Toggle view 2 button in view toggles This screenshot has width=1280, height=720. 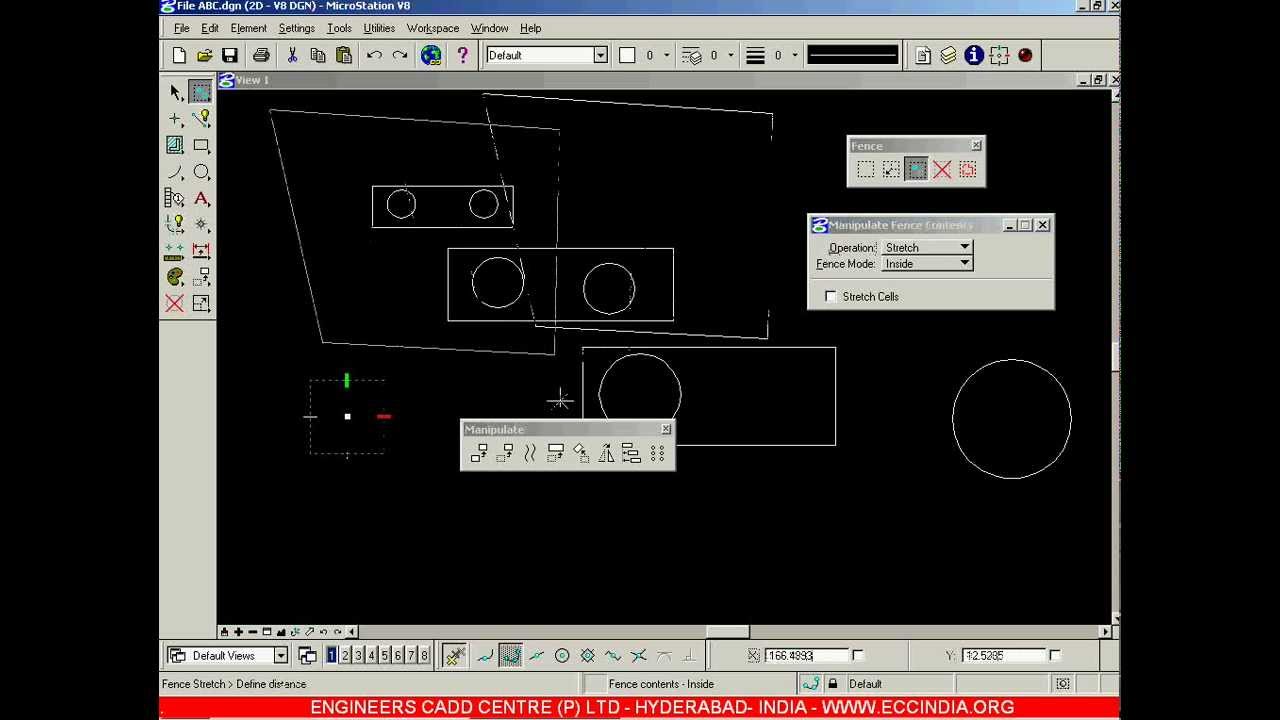point(345,655)
